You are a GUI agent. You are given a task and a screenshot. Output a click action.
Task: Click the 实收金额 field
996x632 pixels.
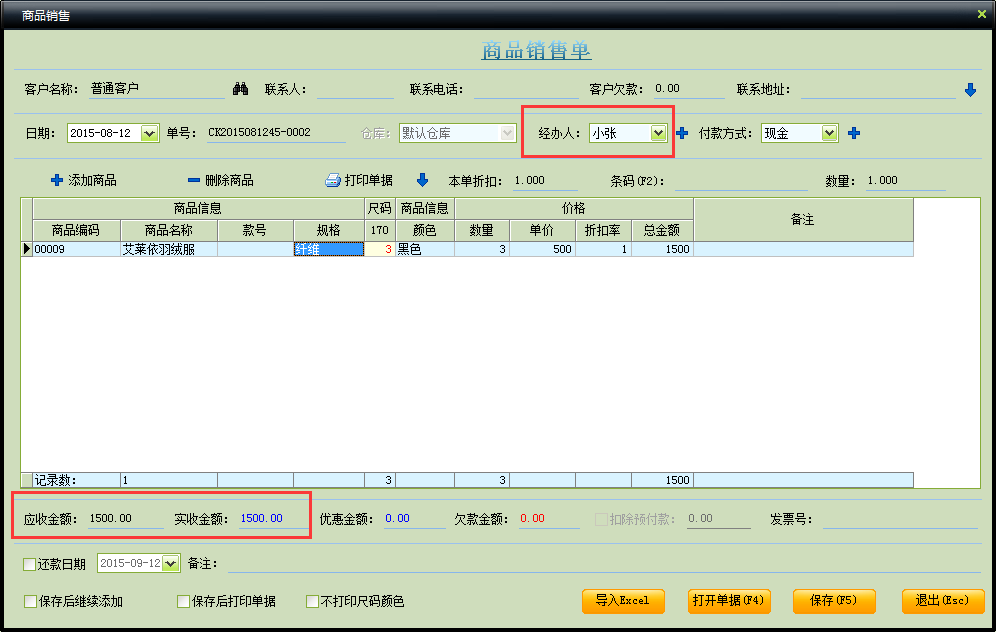click(x=273, y=519)
